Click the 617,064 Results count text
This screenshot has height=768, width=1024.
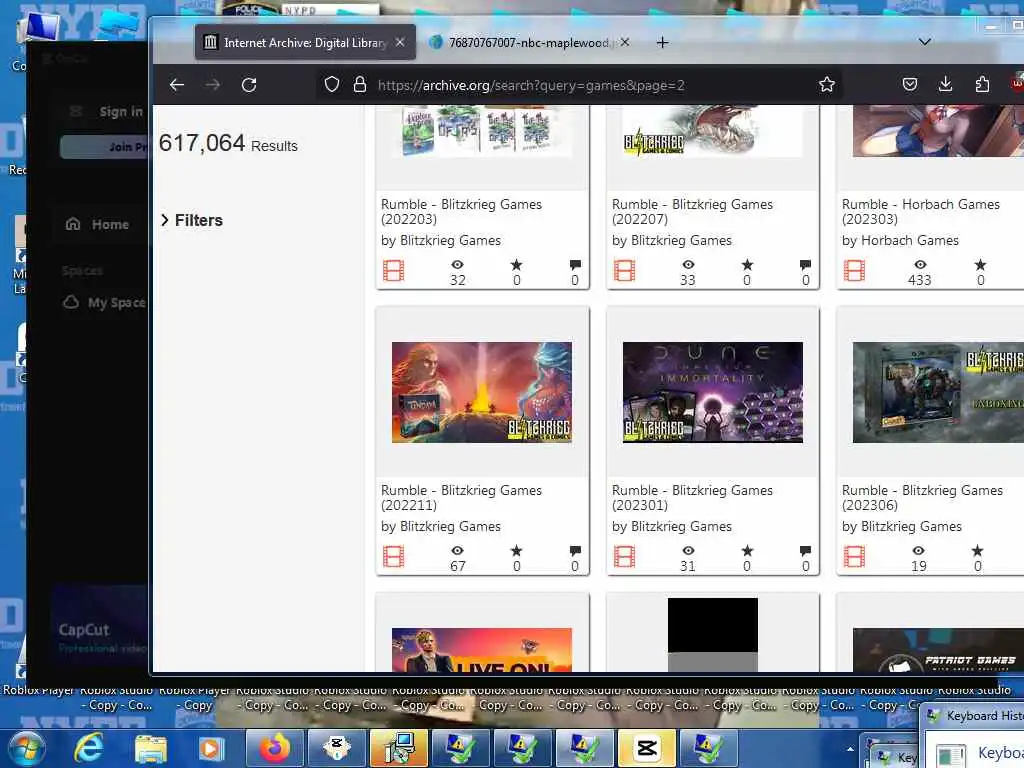click(x=228, y=143)
